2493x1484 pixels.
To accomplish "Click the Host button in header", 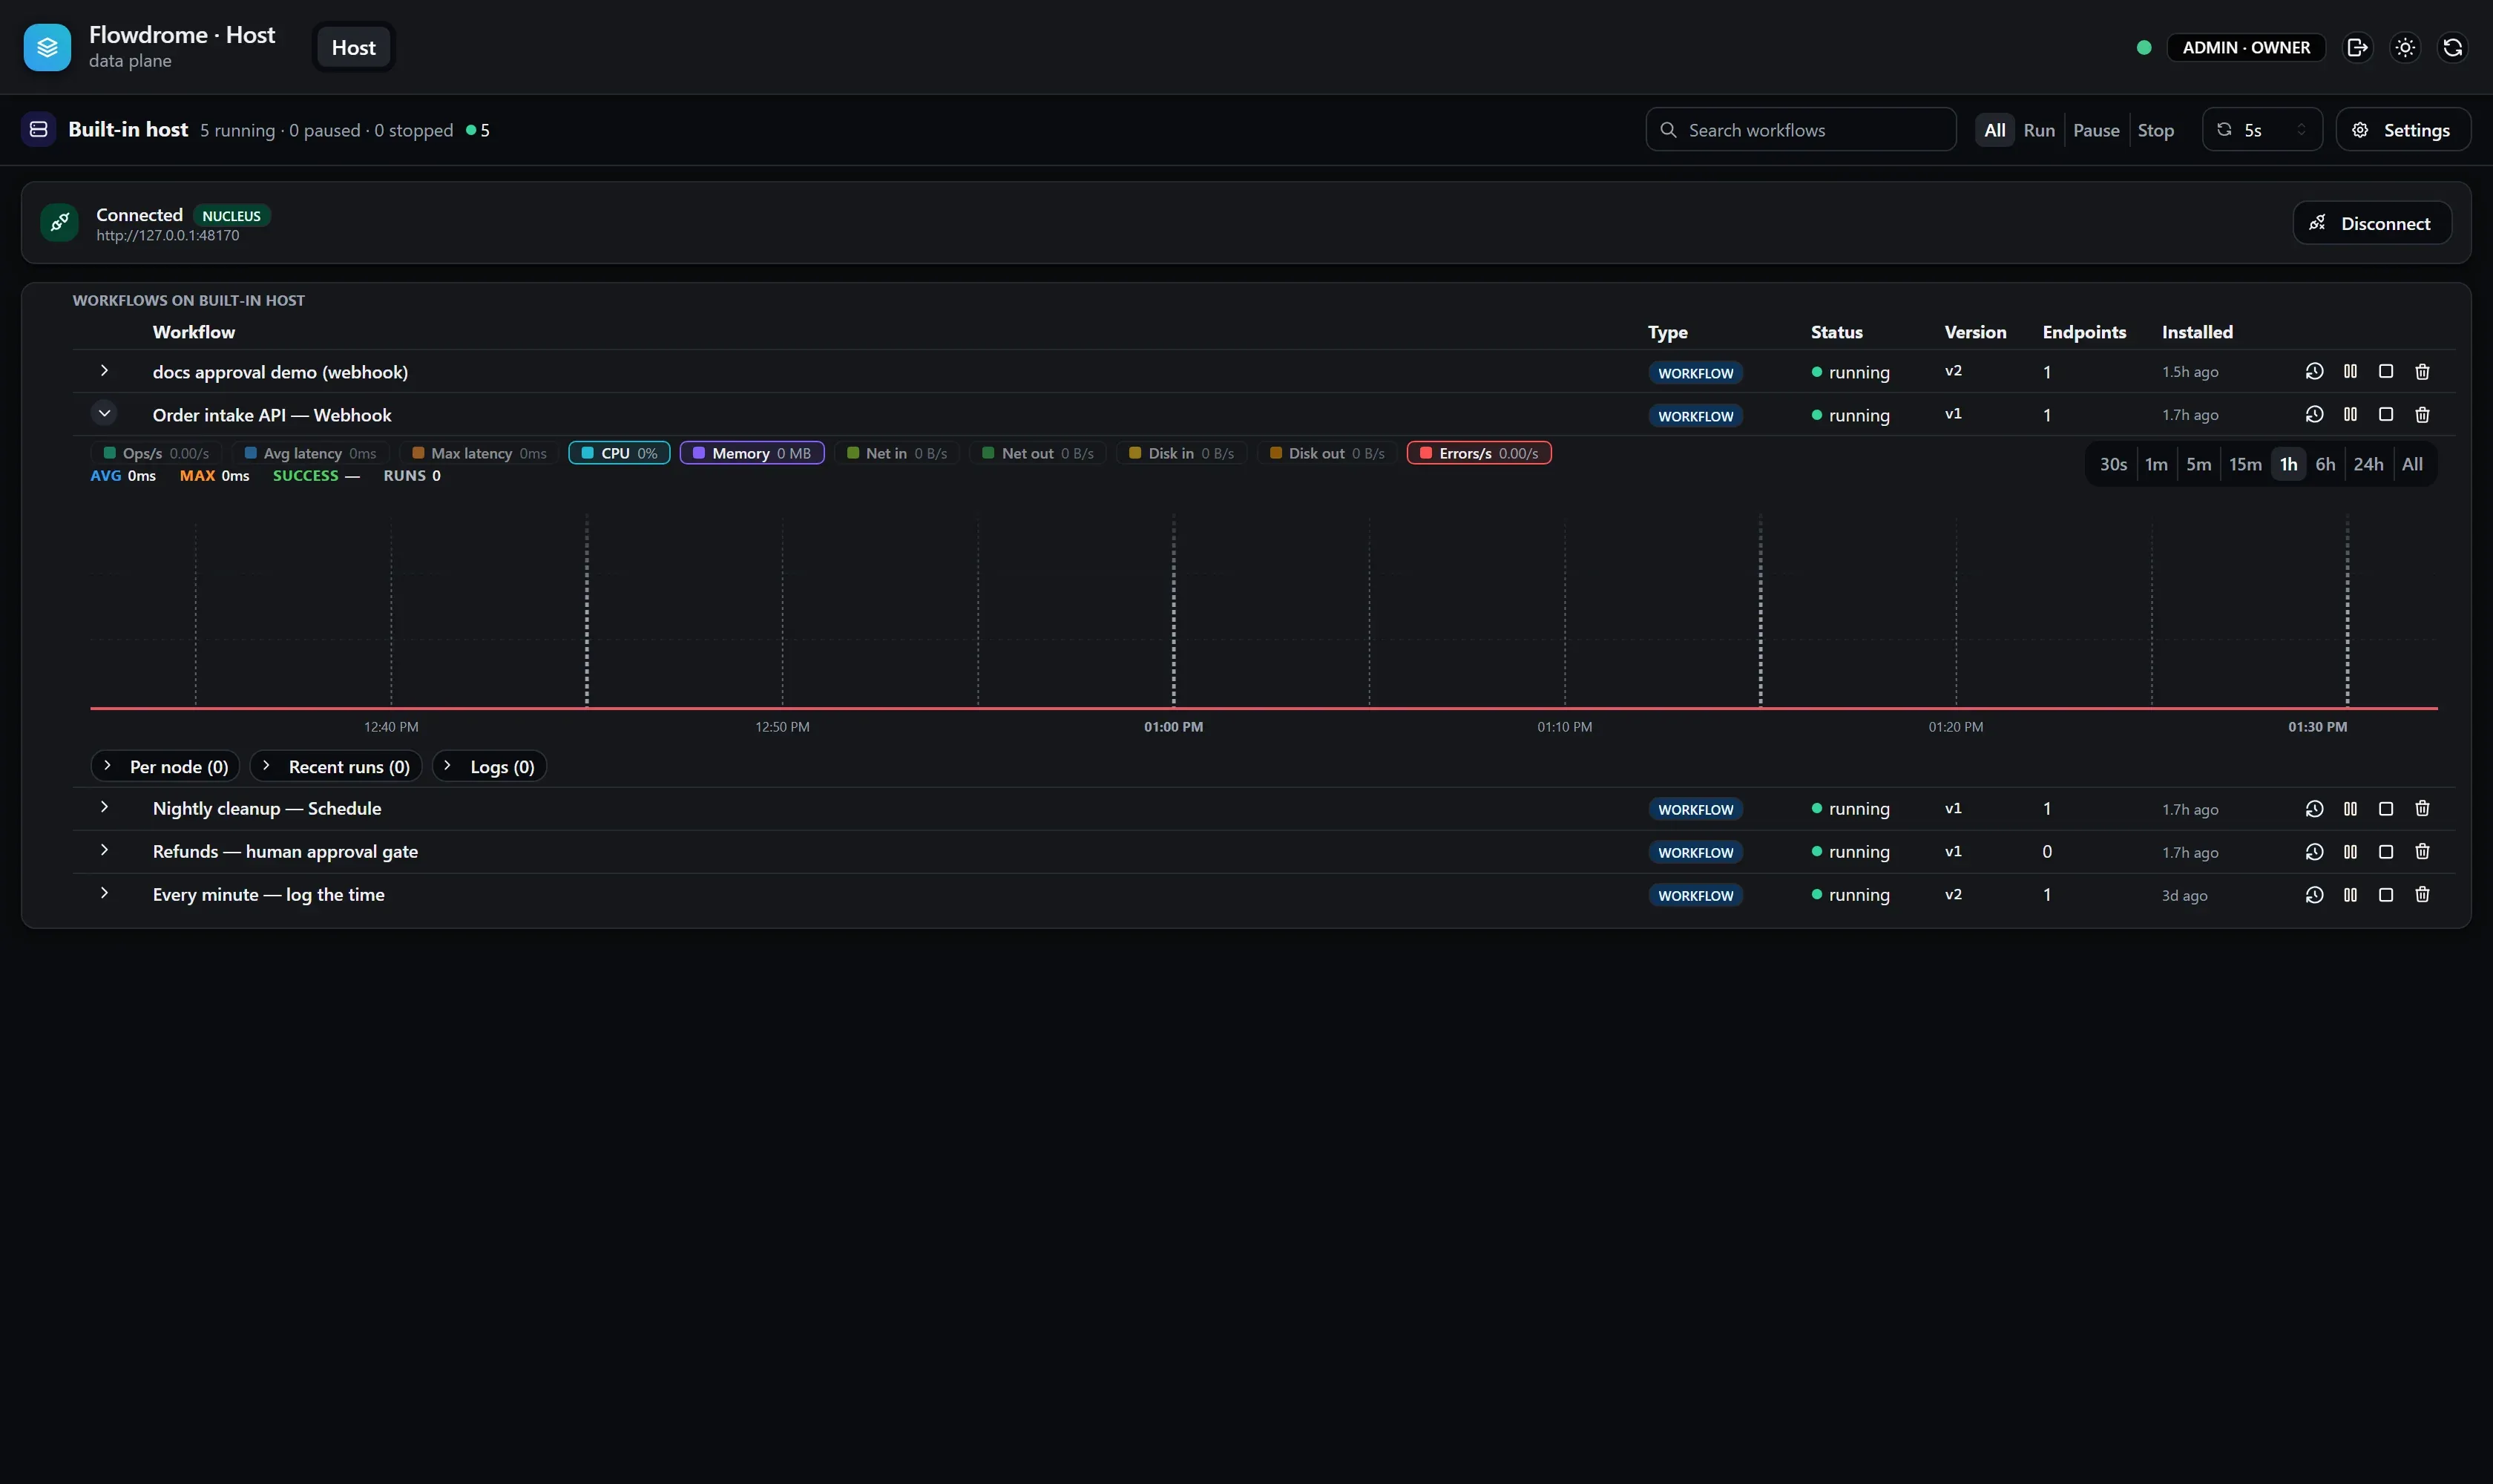I will pyautogui.click(x=354, y=47).
